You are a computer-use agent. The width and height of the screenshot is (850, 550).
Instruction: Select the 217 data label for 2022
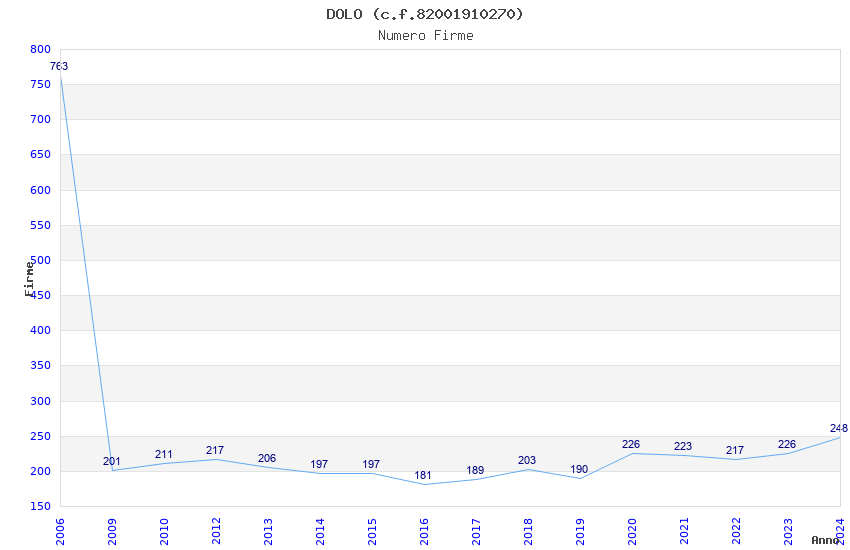735,450
